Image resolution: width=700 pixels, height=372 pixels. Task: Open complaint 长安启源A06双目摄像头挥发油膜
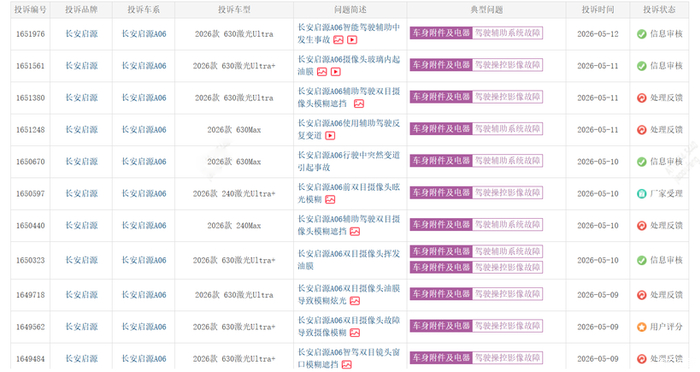pyautogui.click(x=349, y=260)
